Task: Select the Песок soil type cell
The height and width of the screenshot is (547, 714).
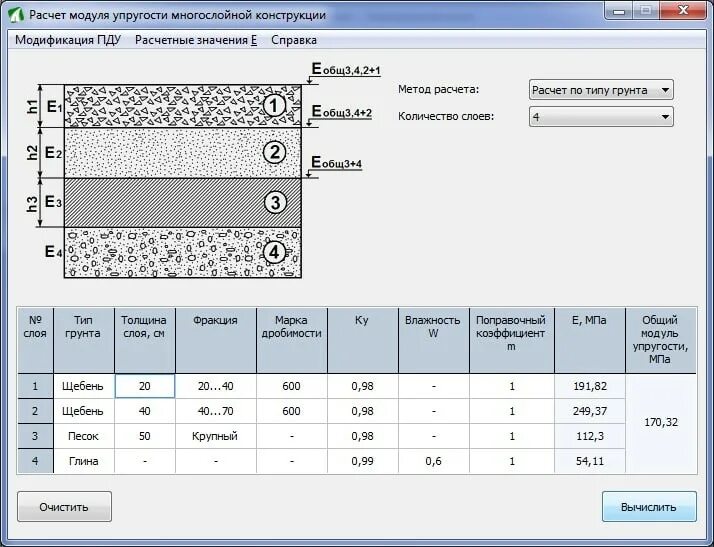Action: point(83,436)
